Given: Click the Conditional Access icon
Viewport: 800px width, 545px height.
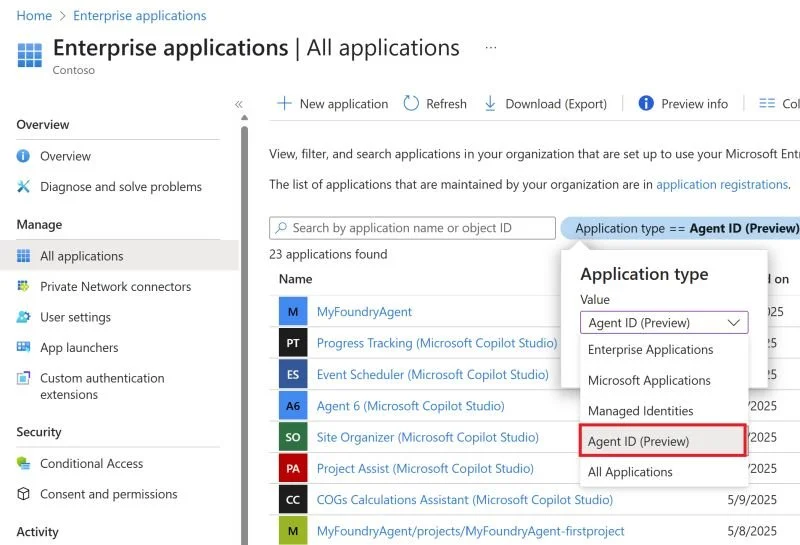Looking at the screenshot, I should (23, 463).
